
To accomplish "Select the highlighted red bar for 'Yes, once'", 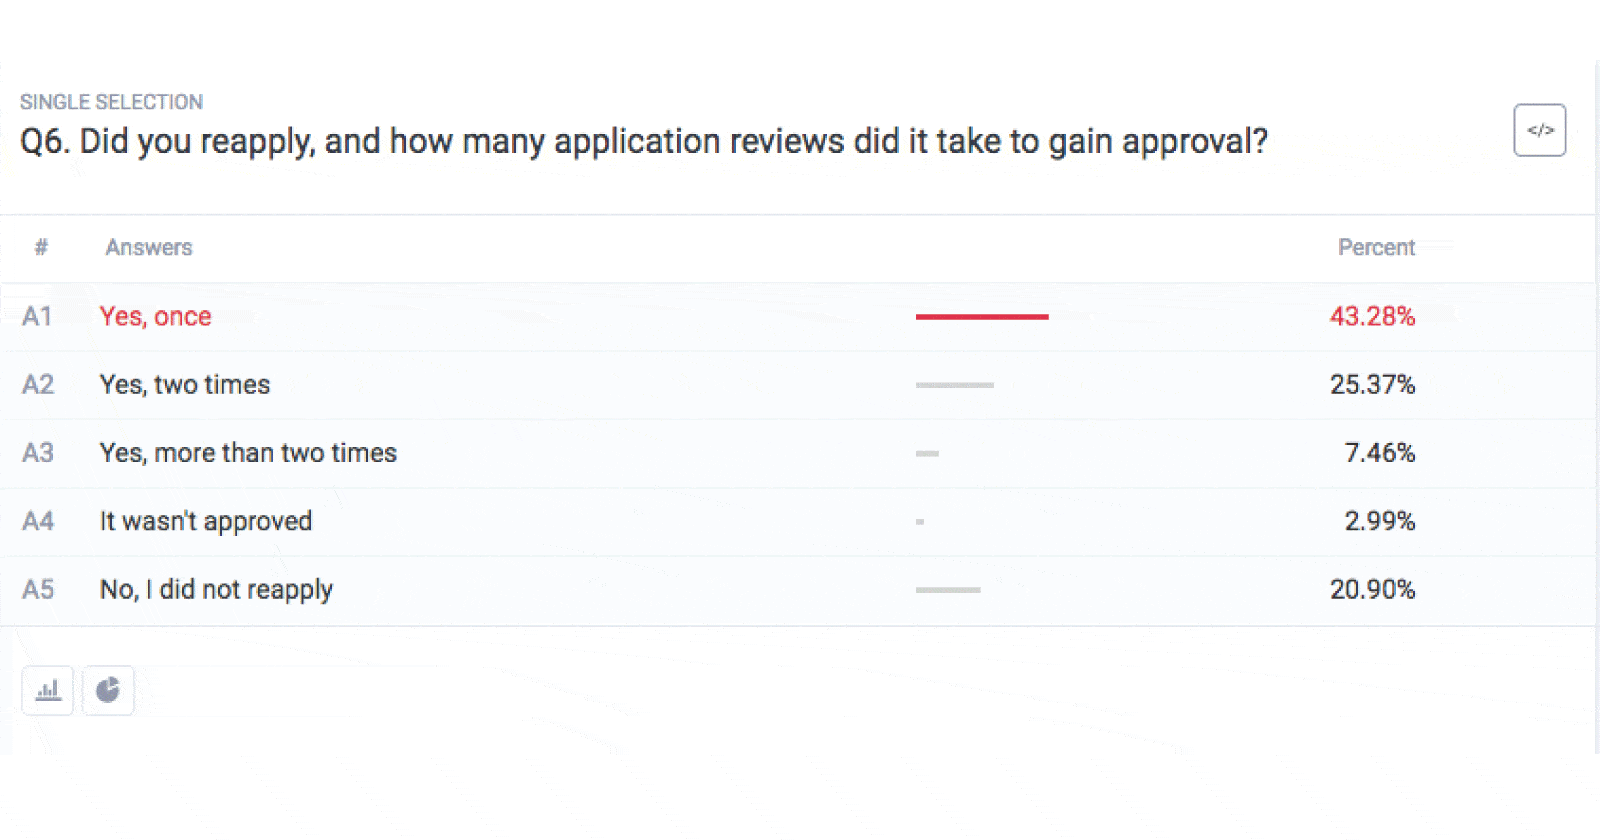I will pos(982,316).
